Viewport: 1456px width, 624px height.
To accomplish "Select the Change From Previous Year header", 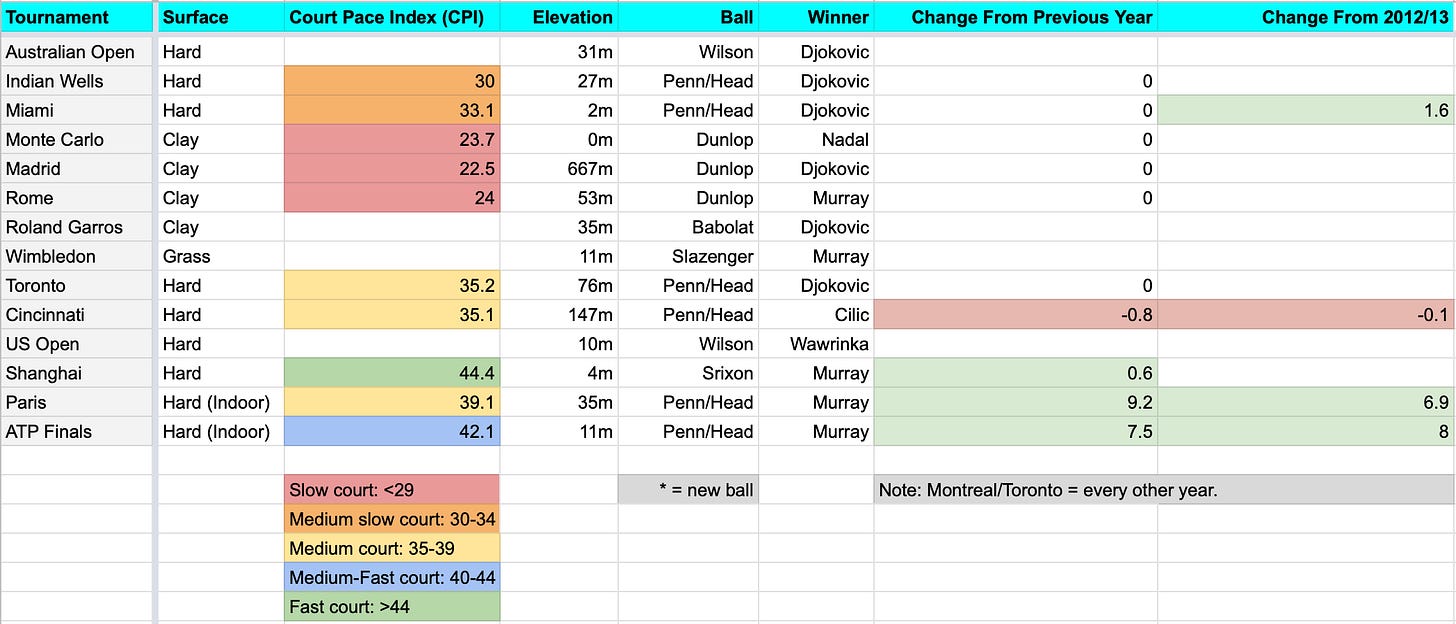I will point(1016,17).
